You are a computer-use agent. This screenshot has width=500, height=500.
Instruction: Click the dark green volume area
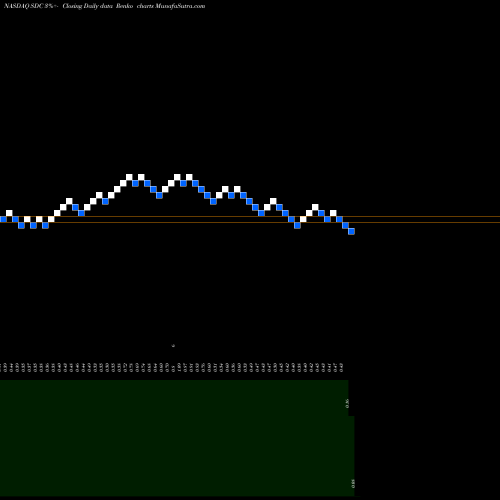pyautogui.click(x=177, y=438)
